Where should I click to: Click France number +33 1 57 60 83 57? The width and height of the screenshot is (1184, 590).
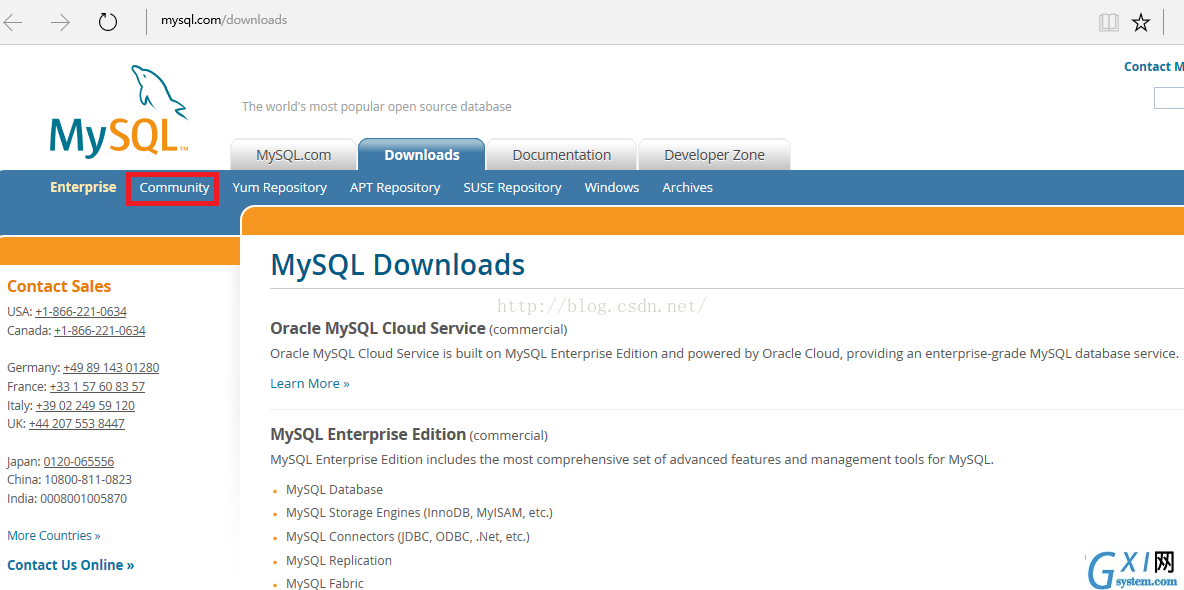point(97,387)
